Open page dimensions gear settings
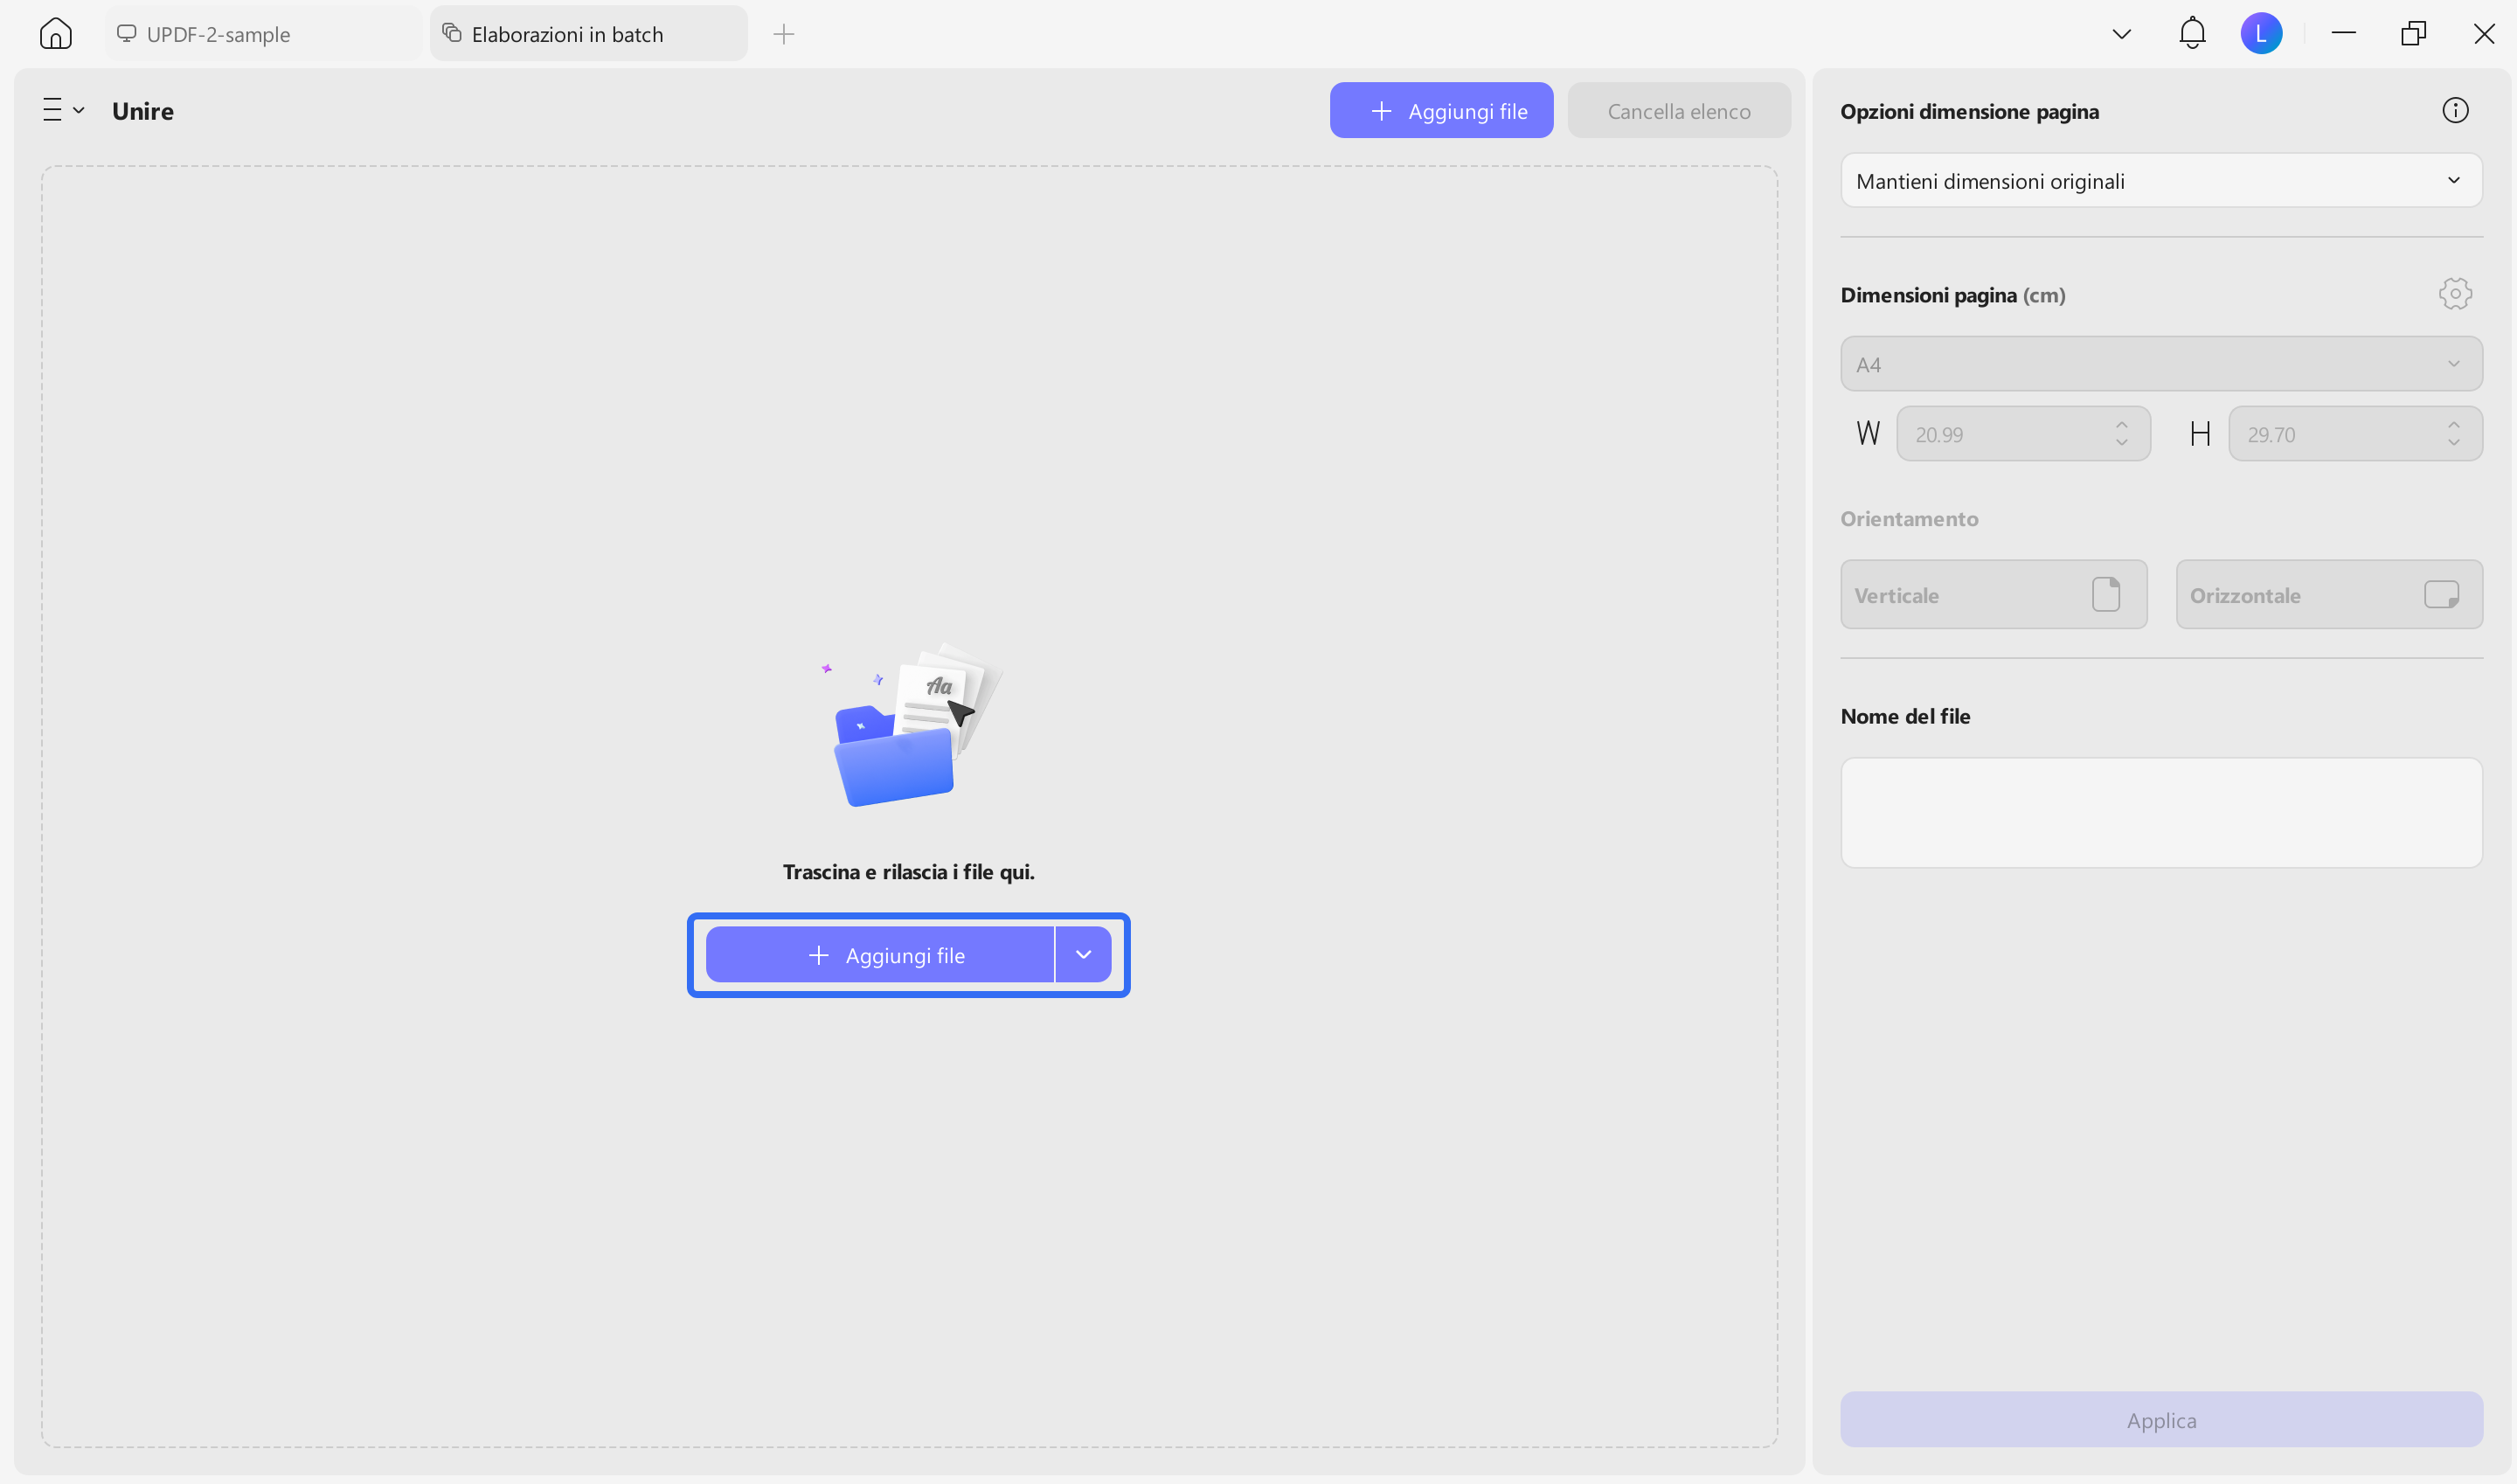Viewport: 2517px width, 1484px height. point(2454,294)
